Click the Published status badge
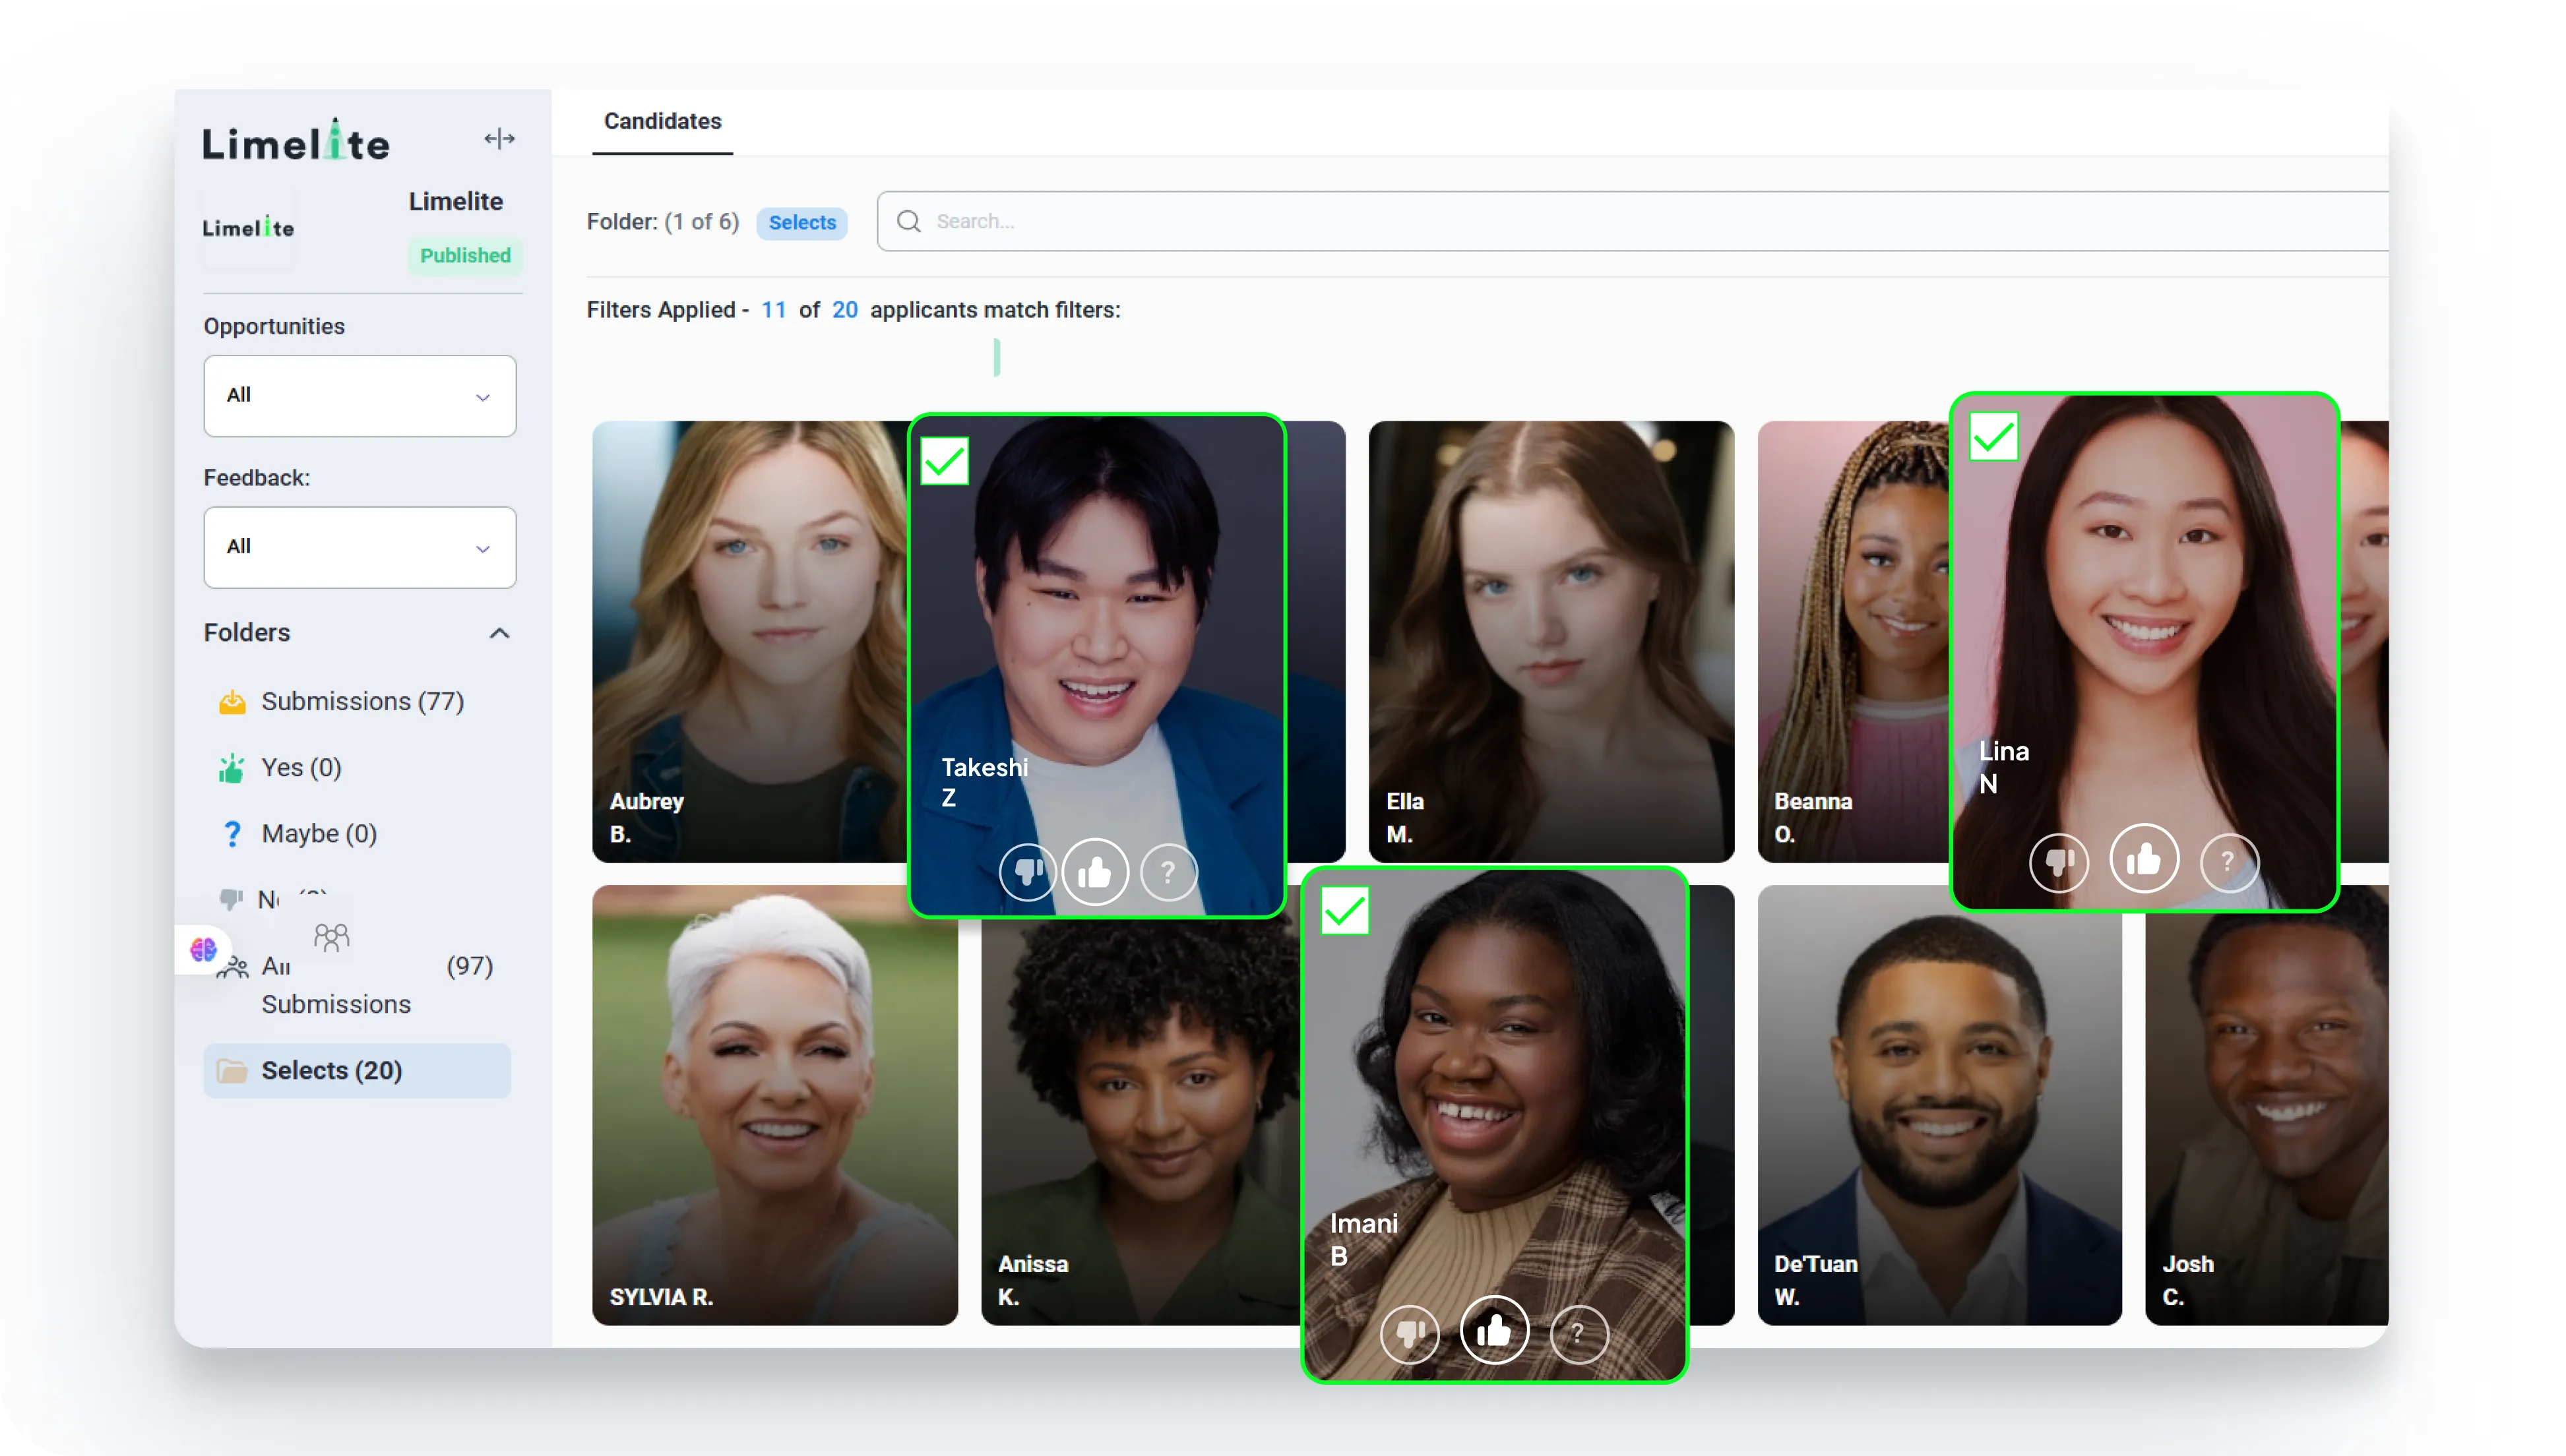The width and height of the screenshot is (2566, 1456). 465,255
